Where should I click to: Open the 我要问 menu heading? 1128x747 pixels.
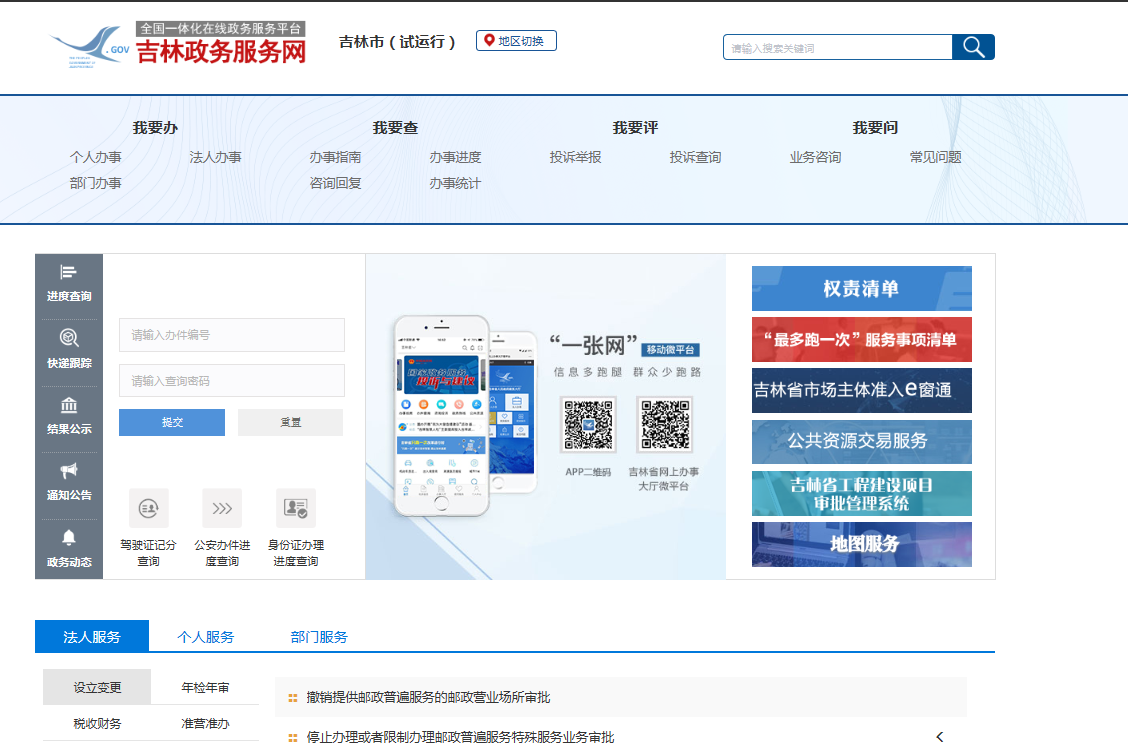[875, 127]
